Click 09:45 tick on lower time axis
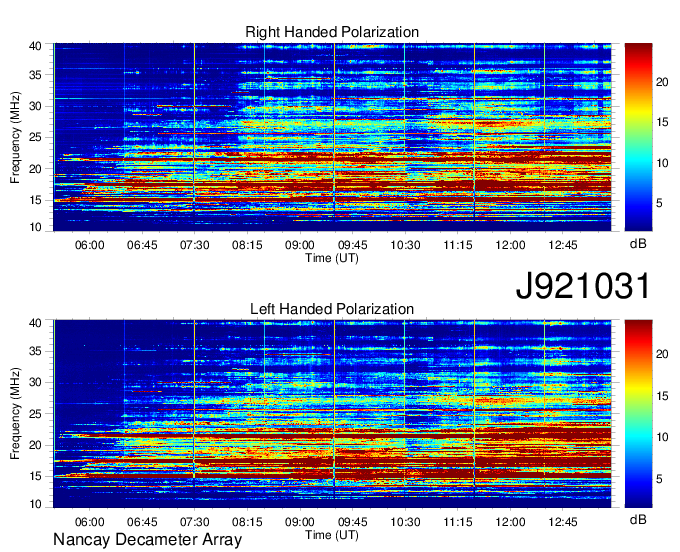This screenshot has width=680, height=552. [x=353, y=522]
